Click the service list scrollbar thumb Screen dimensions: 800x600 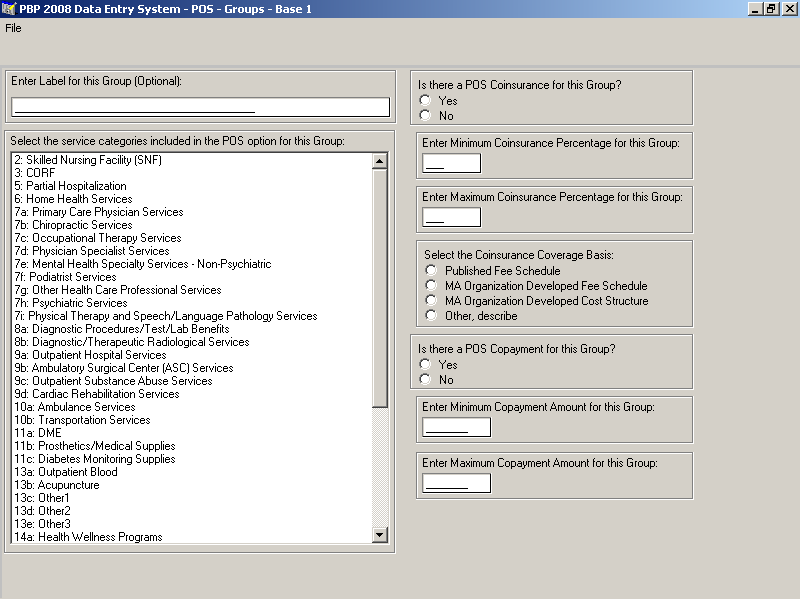point(380,288)
